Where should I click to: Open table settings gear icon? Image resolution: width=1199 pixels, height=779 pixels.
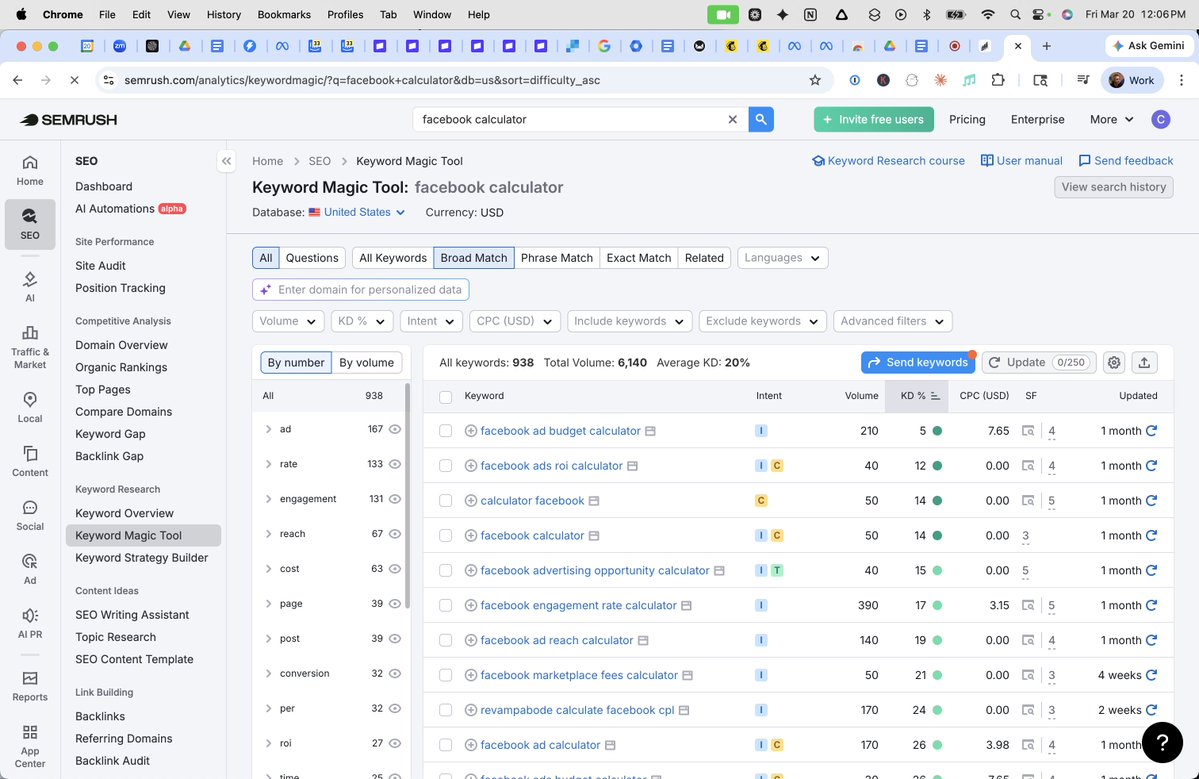[x=1114, y=362]
